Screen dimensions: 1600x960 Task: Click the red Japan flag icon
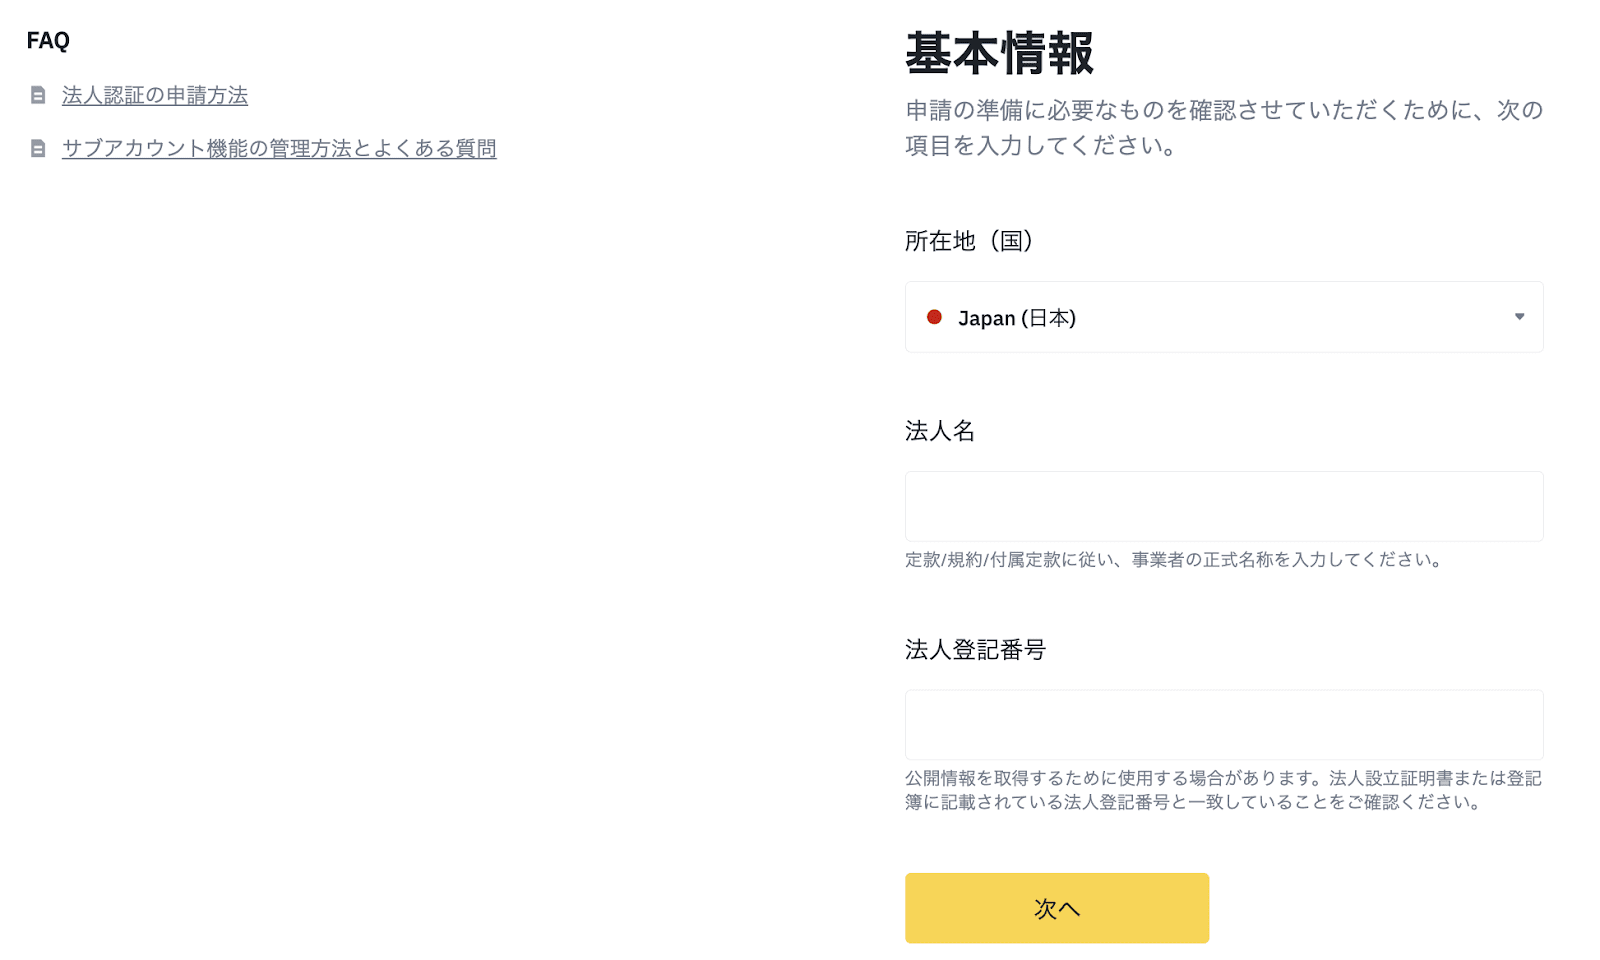934,317
